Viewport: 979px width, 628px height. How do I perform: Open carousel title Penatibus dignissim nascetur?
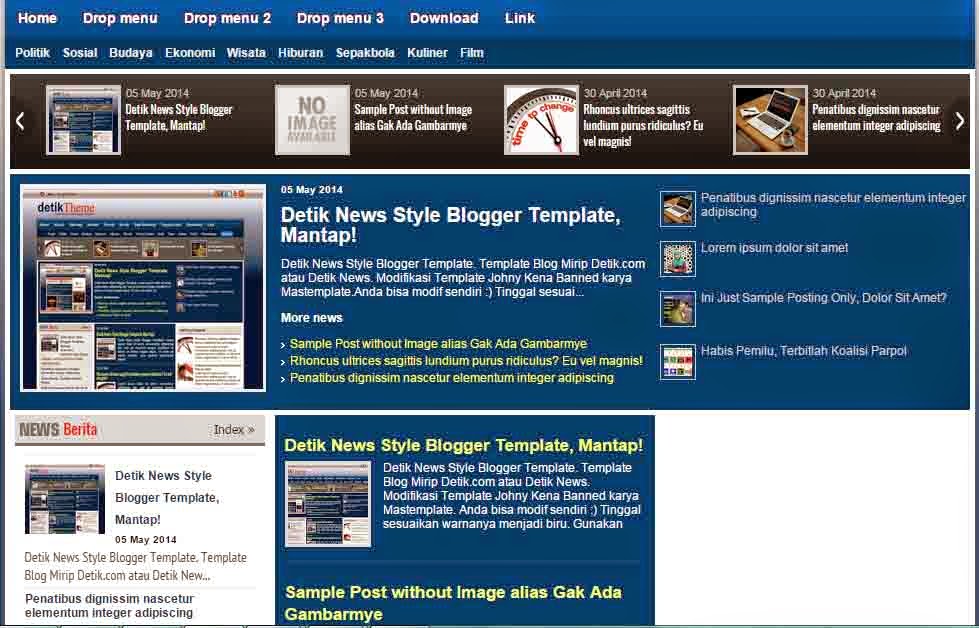point(876,117)
